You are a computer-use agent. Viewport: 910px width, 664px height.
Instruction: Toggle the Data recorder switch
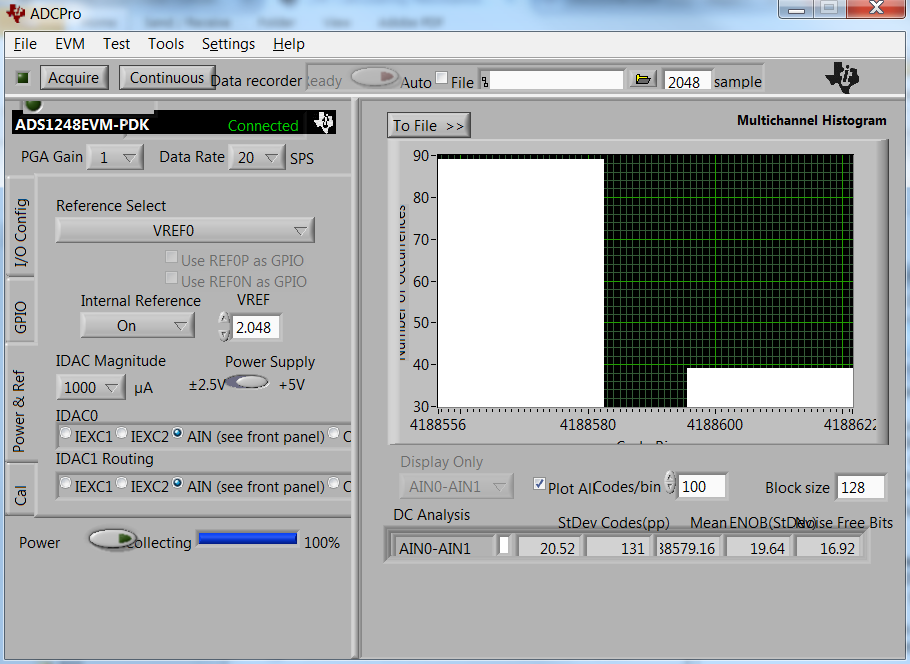[x=375, y=77]
